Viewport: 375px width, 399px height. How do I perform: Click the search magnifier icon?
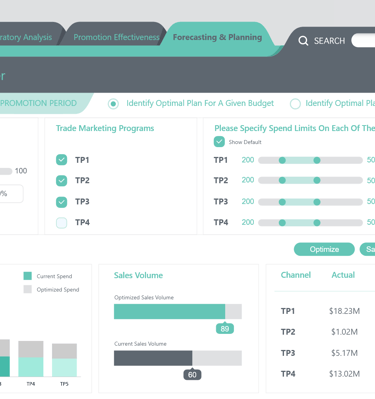point(303,41)
